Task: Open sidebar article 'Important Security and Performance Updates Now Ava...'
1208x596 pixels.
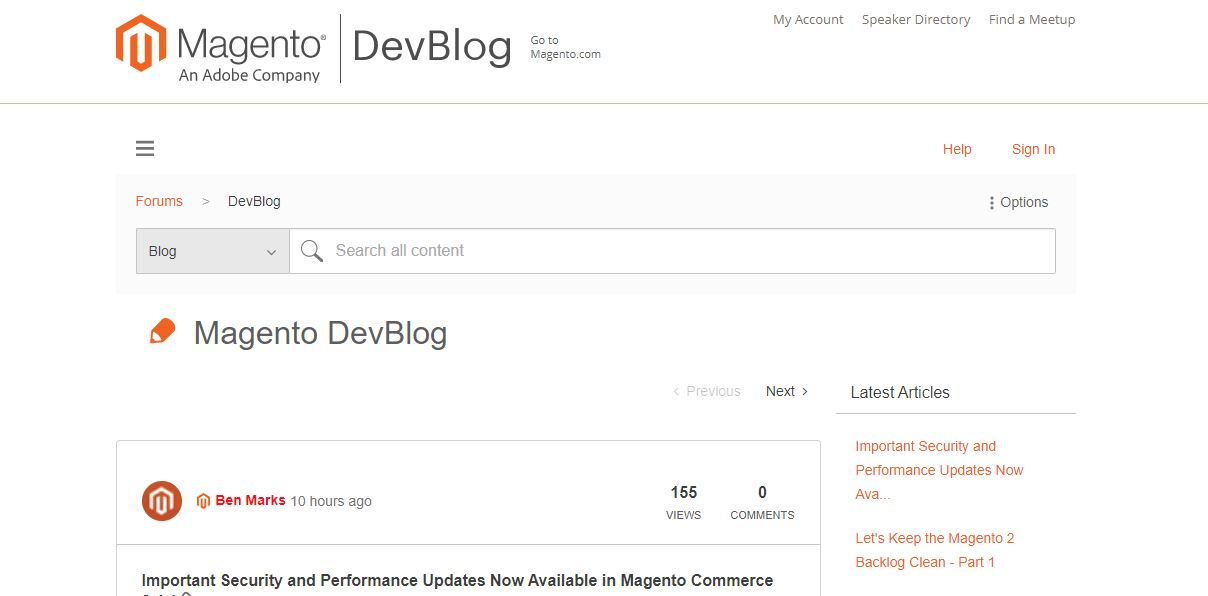Action: click(x=939, y=470)
